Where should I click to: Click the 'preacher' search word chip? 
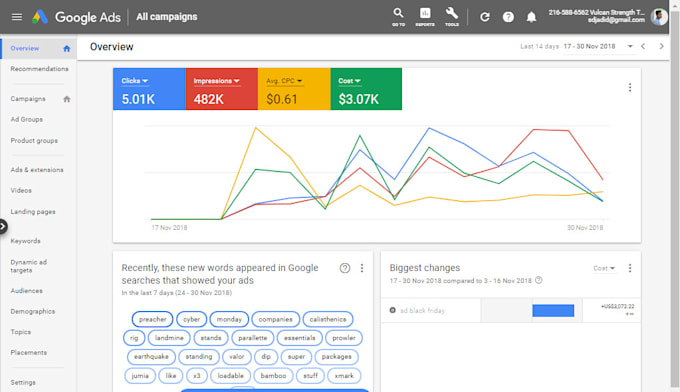(x=153, y=319)
